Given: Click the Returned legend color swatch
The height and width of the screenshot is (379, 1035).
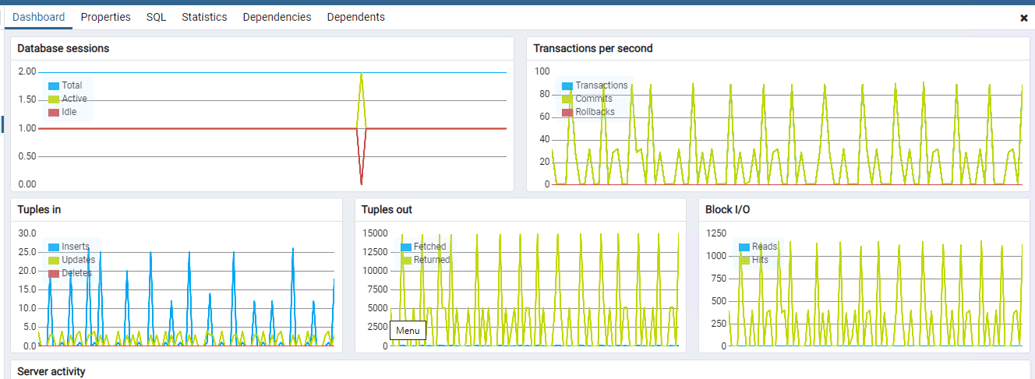Looking at the screenshot, I should click(406, 260).
